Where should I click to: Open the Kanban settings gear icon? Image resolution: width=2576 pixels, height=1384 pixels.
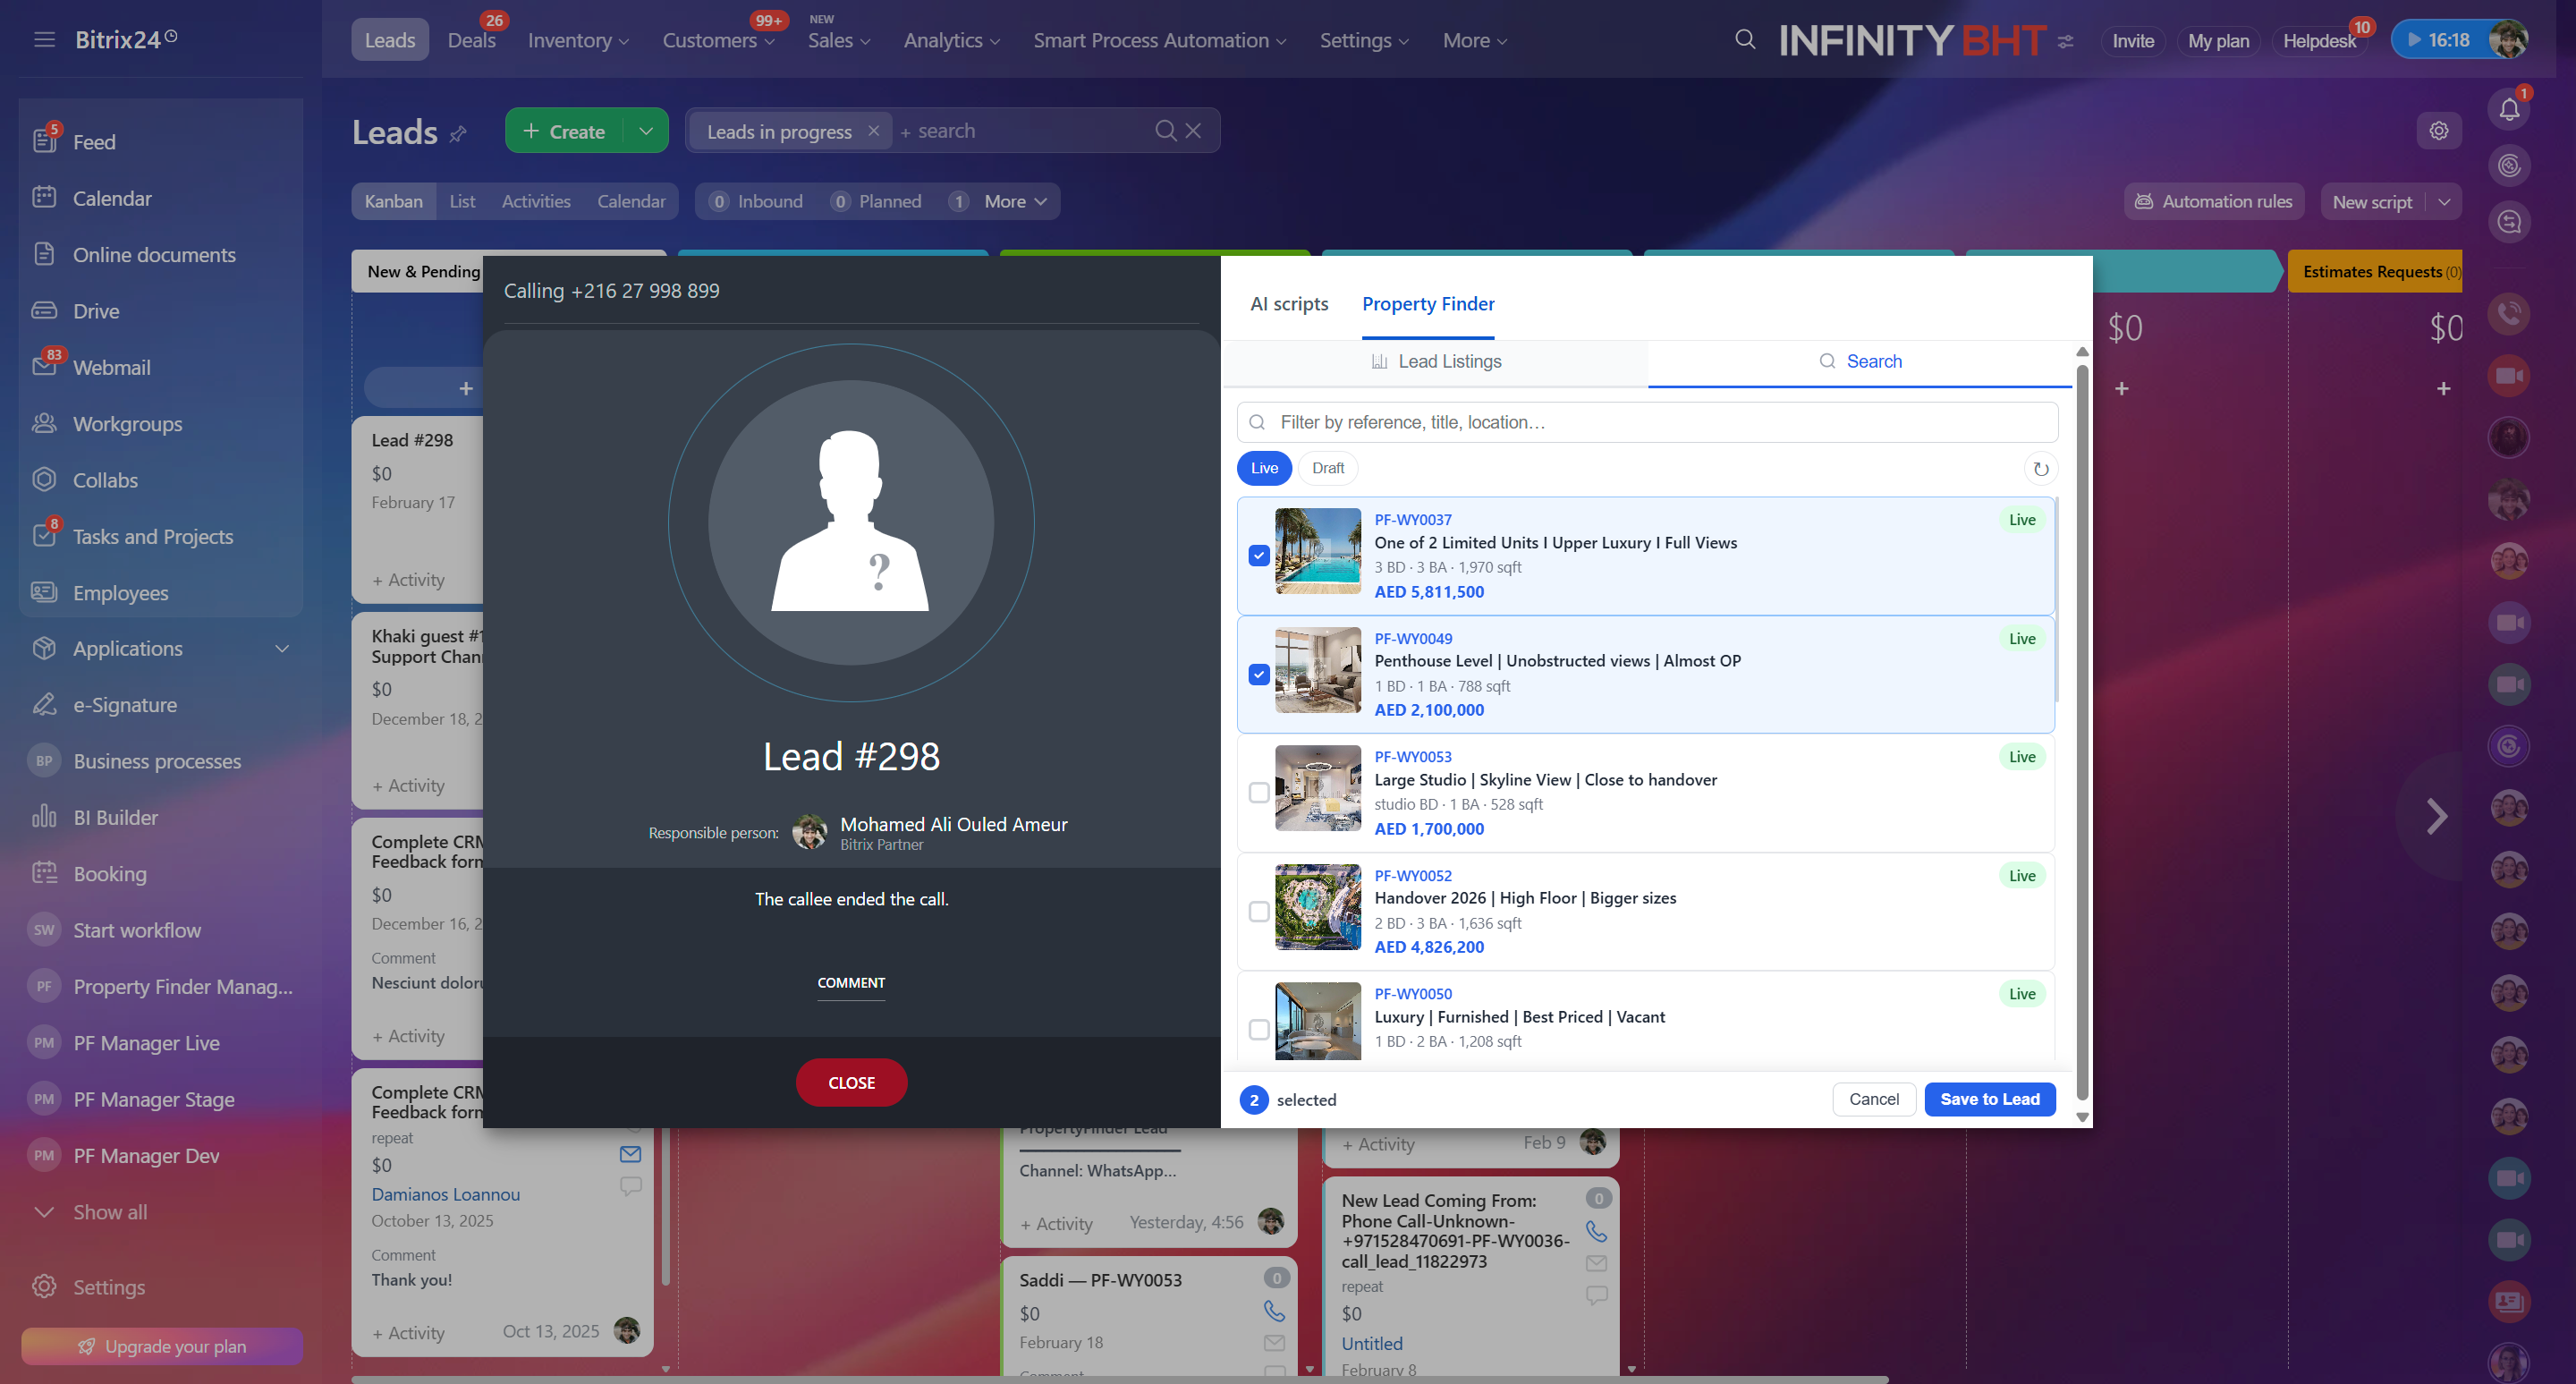point(2438,131)
